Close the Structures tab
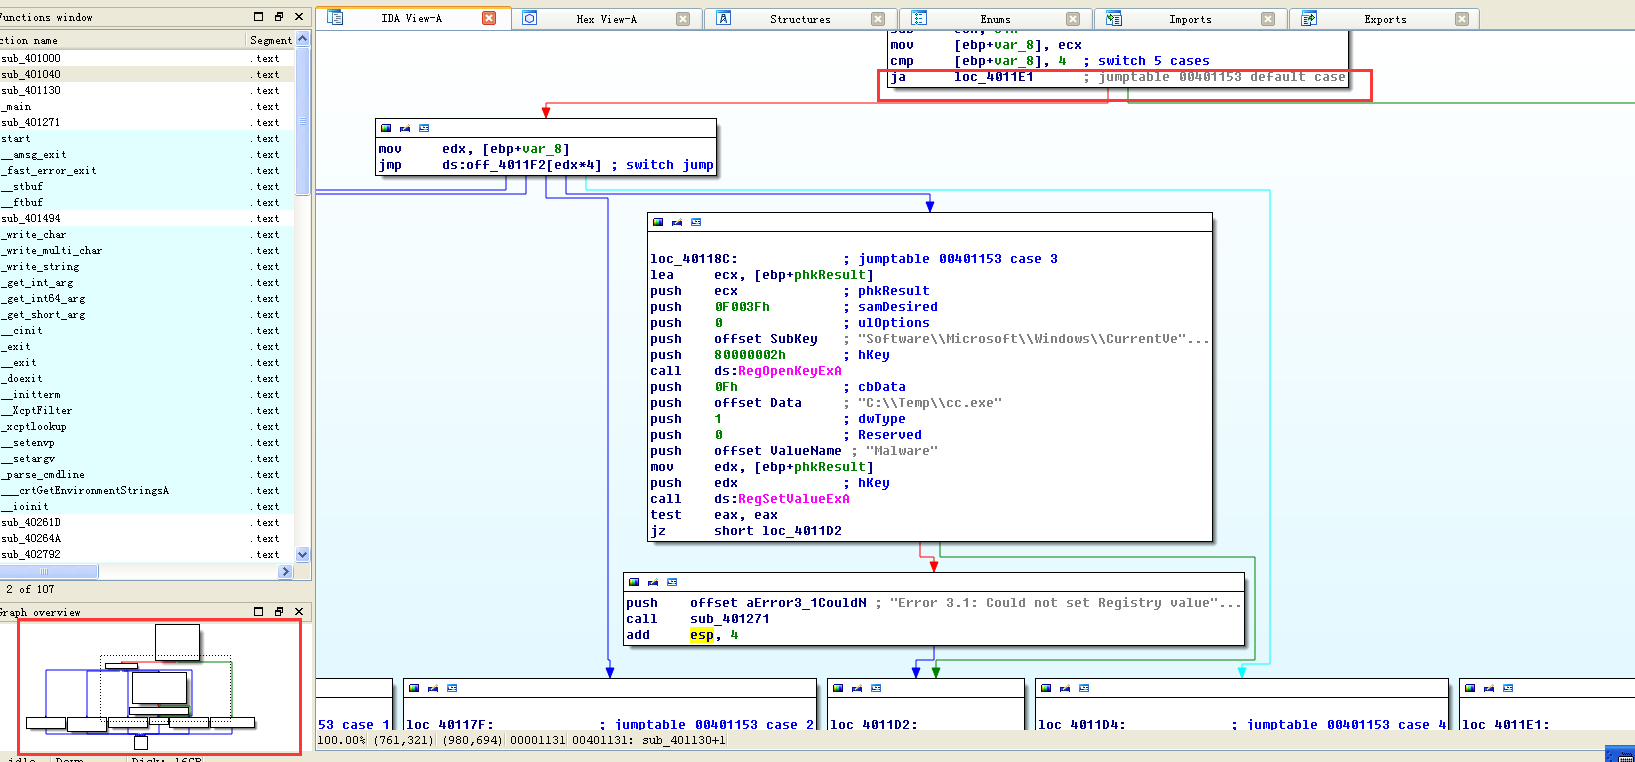The height and width of the screenshot is (762, 1635). click(x=878, y=19)
